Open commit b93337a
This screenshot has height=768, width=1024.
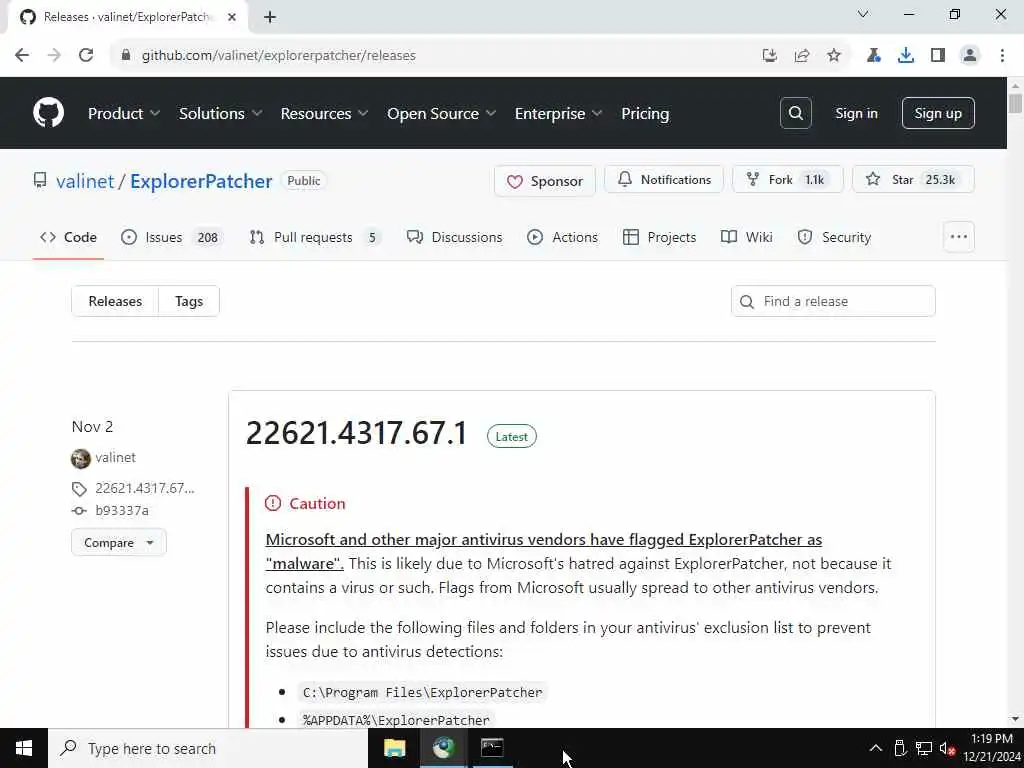click(121, 510)
